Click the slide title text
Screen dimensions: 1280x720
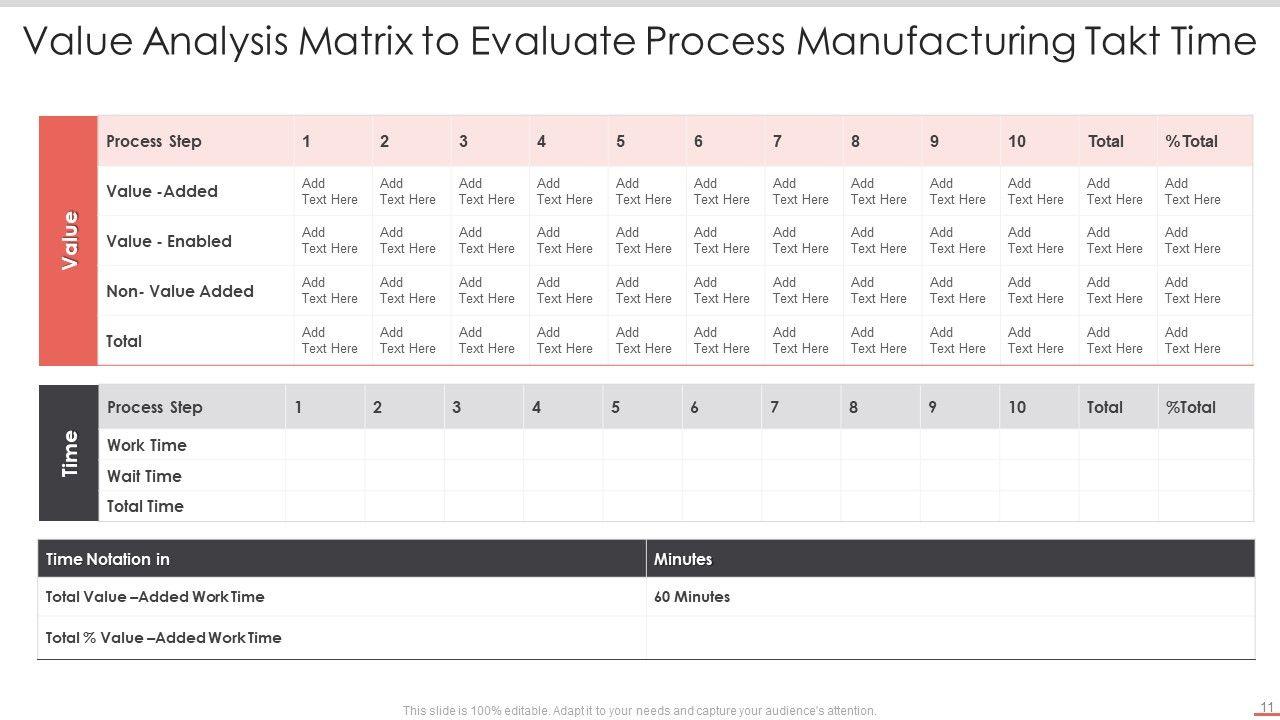point(639,42)
